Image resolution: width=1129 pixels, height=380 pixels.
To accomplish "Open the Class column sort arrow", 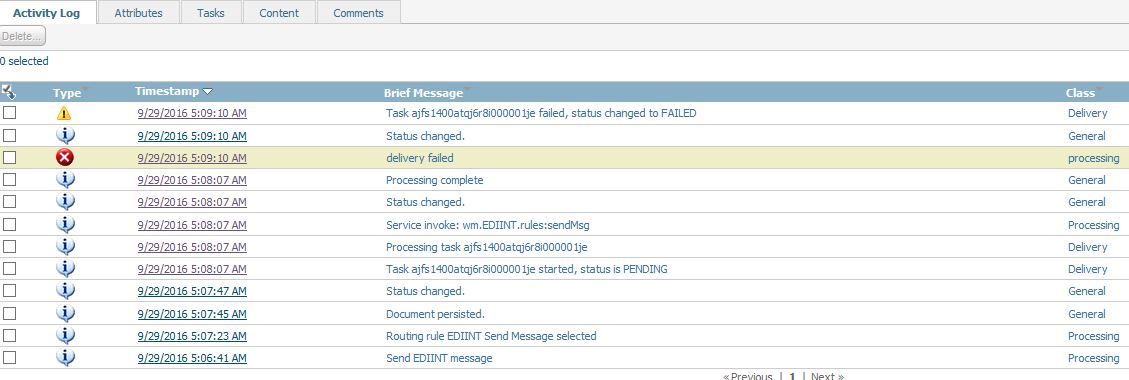I will tap(1099, 91).
